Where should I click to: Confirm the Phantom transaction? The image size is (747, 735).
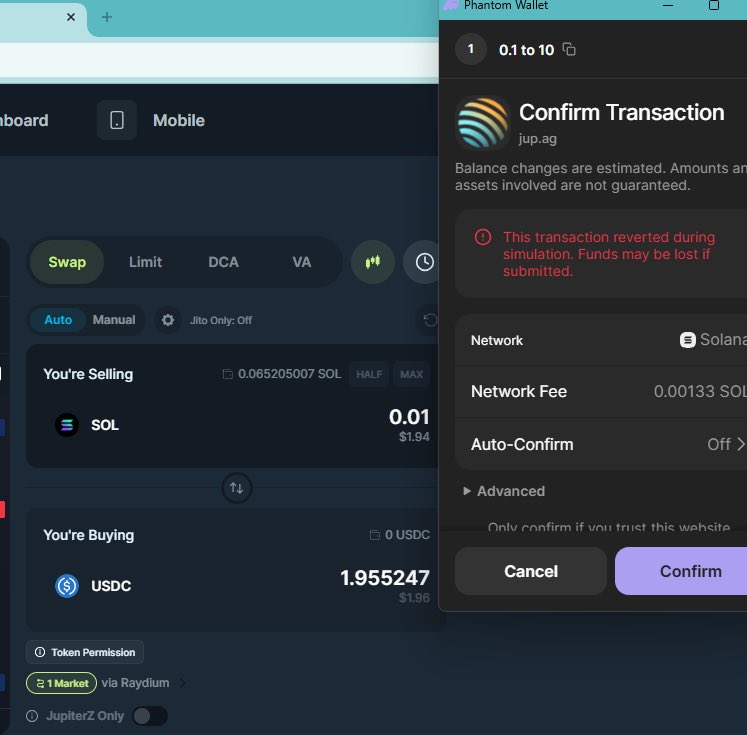[681, 571]
